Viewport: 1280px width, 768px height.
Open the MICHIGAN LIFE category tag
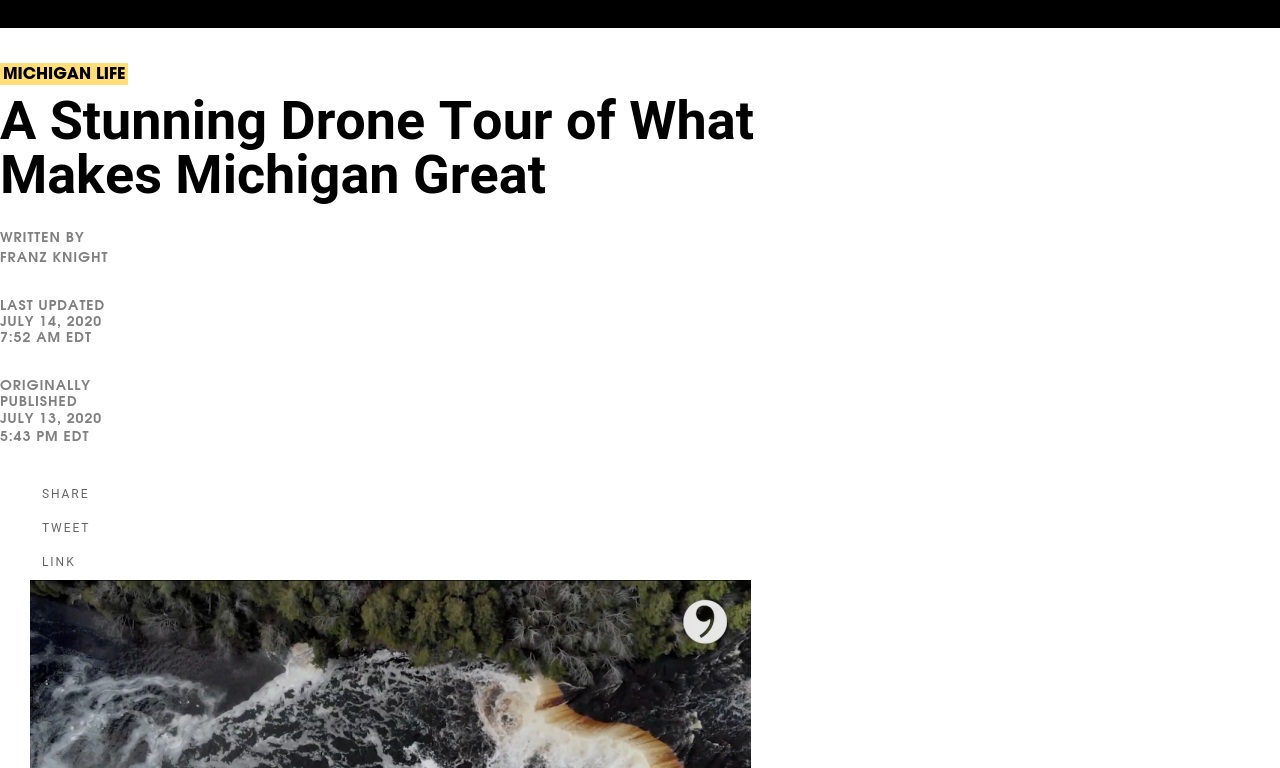[64, 74]
